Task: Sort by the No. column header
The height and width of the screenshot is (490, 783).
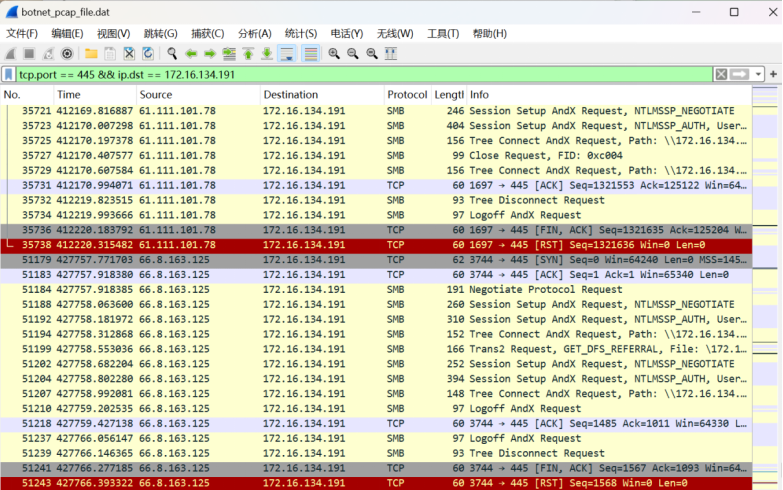Action: point(27,95)
